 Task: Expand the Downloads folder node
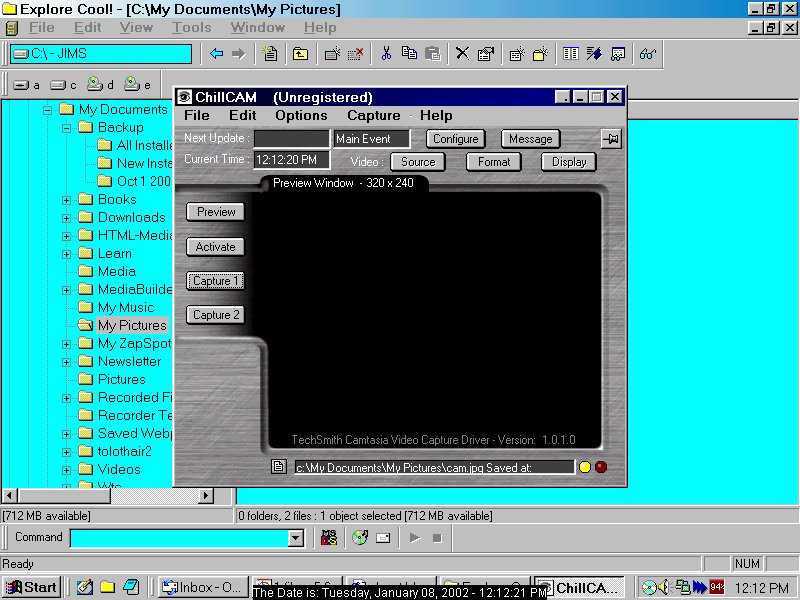[x=66, y=218]
